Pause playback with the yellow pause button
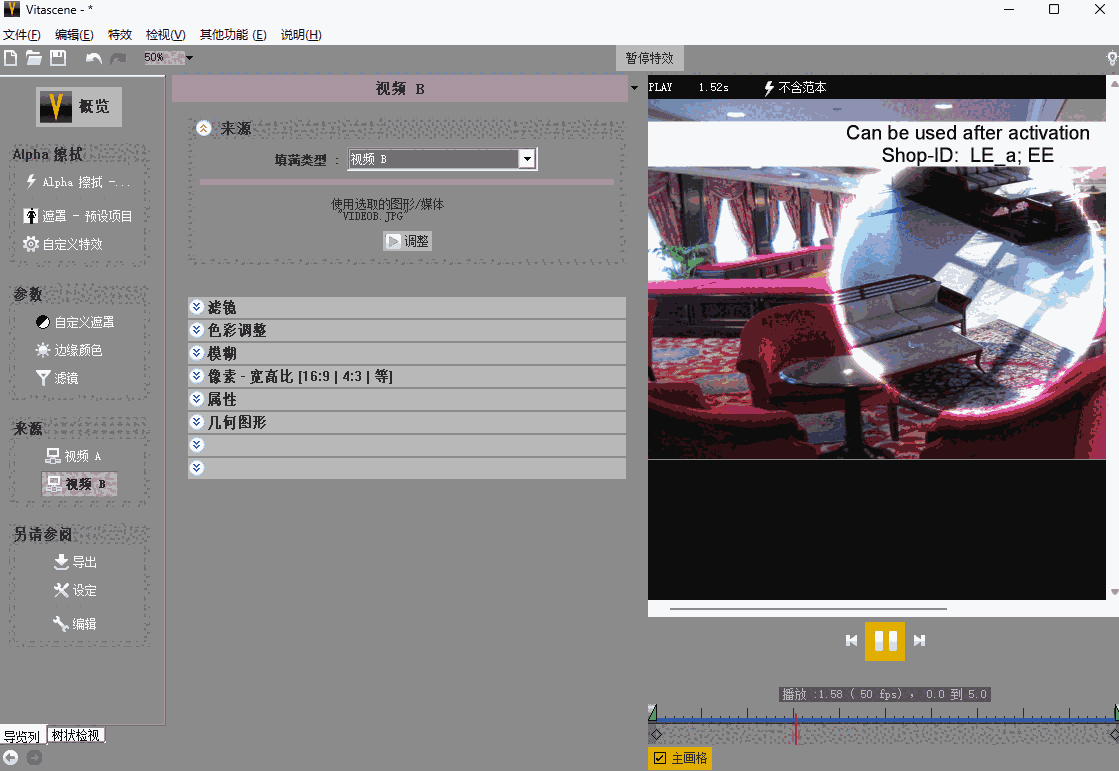This screenshot has height=771, width=1119. (x=885, y=641)
